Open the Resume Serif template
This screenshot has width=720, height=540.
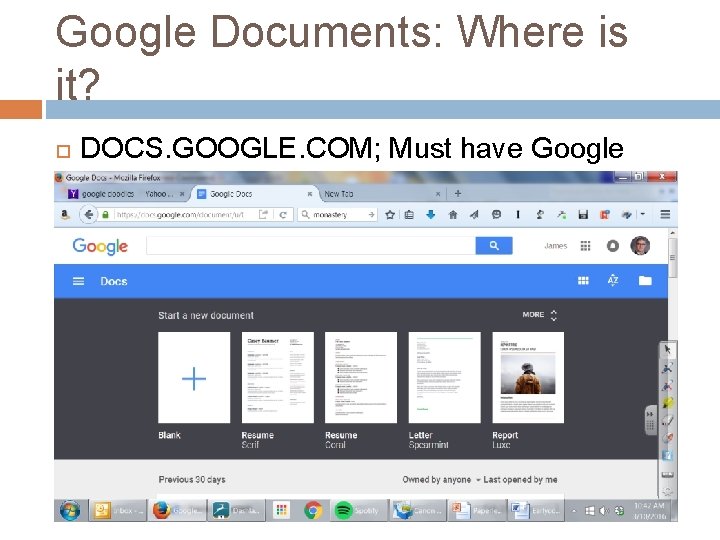click(x=277, y=377)
